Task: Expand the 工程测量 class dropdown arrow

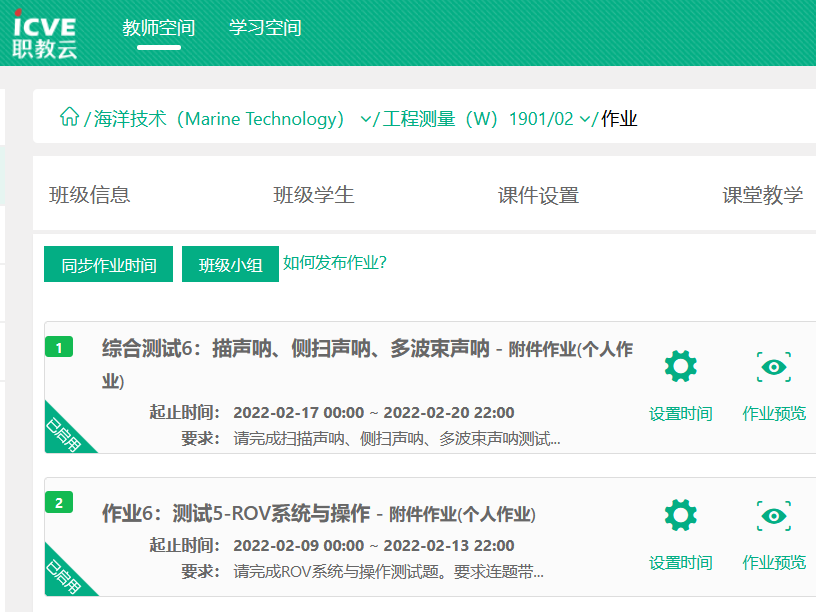Action: [585, 120]
